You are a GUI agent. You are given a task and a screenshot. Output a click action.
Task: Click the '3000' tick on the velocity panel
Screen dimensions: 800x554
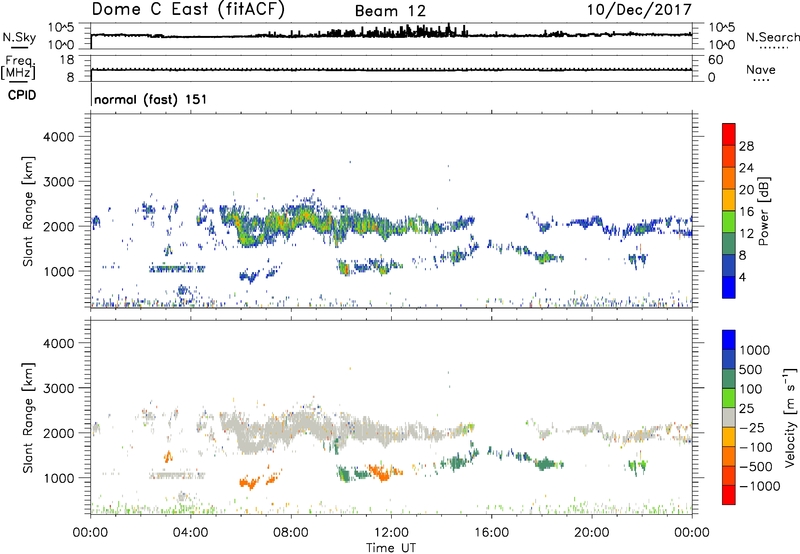point(59,388)
